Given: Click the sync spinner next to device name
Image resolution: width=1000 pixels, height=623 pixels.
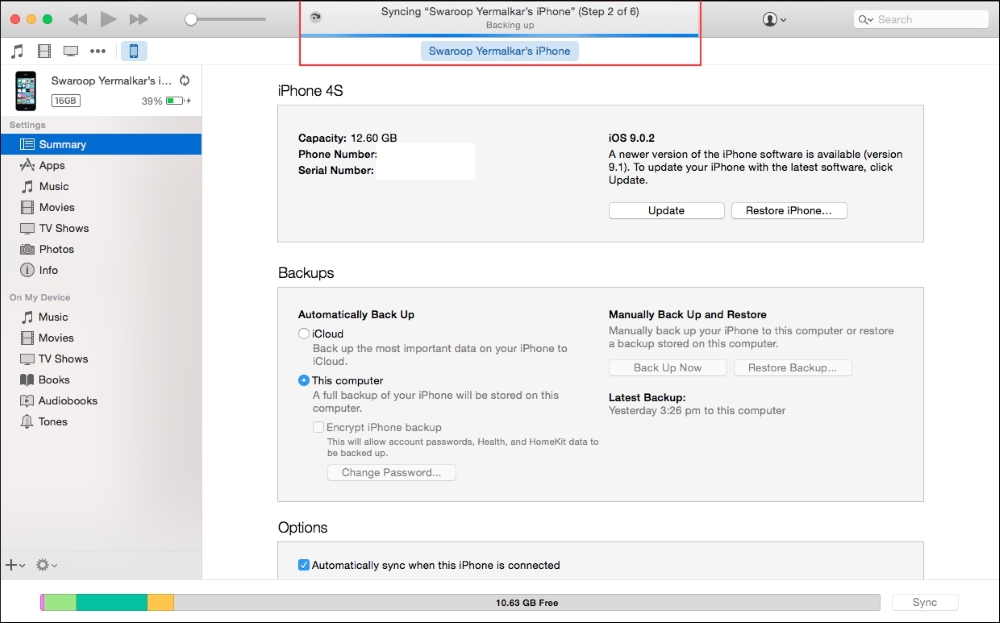Looking at the screenshot, I should coord(184,80).
